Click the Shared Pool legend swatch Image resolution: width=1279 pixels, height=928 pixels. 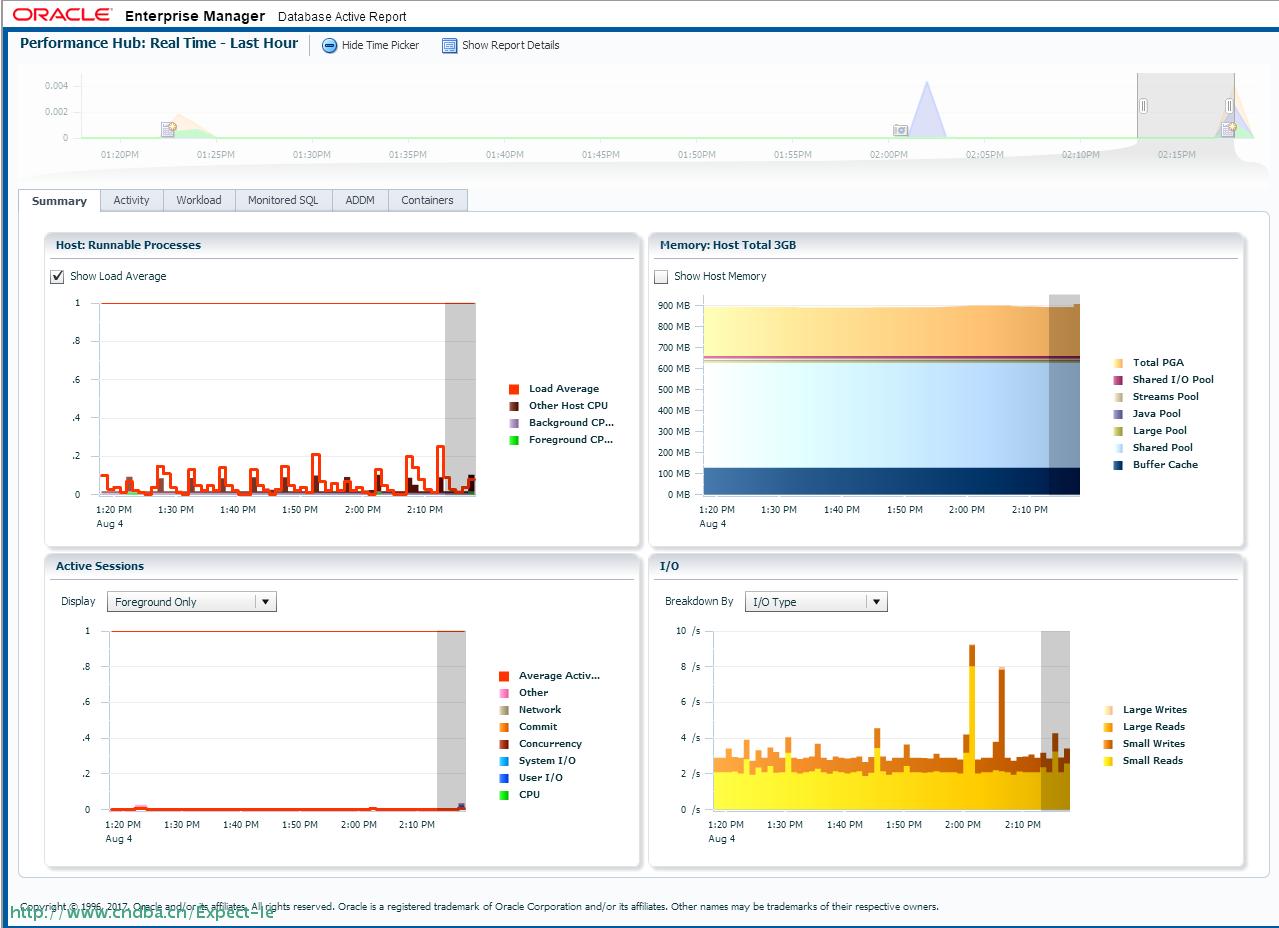pyautogui.click(x=1118, y=448)
